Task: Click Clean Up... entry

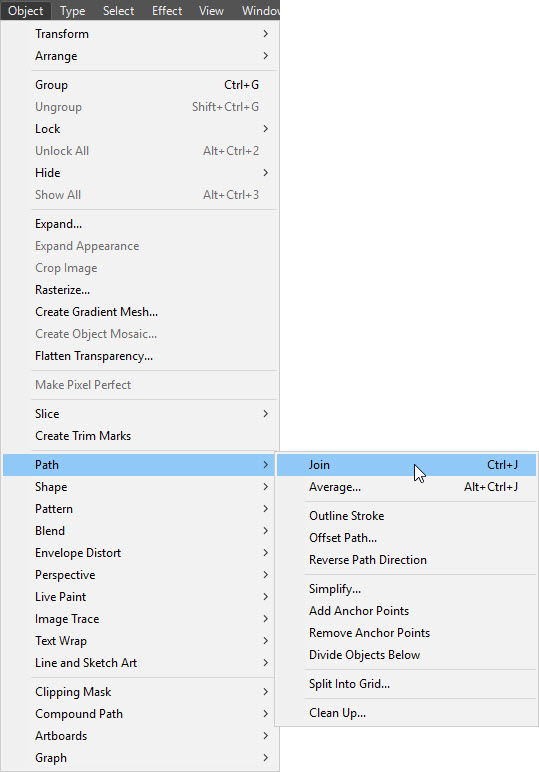Action: [406, 713]
